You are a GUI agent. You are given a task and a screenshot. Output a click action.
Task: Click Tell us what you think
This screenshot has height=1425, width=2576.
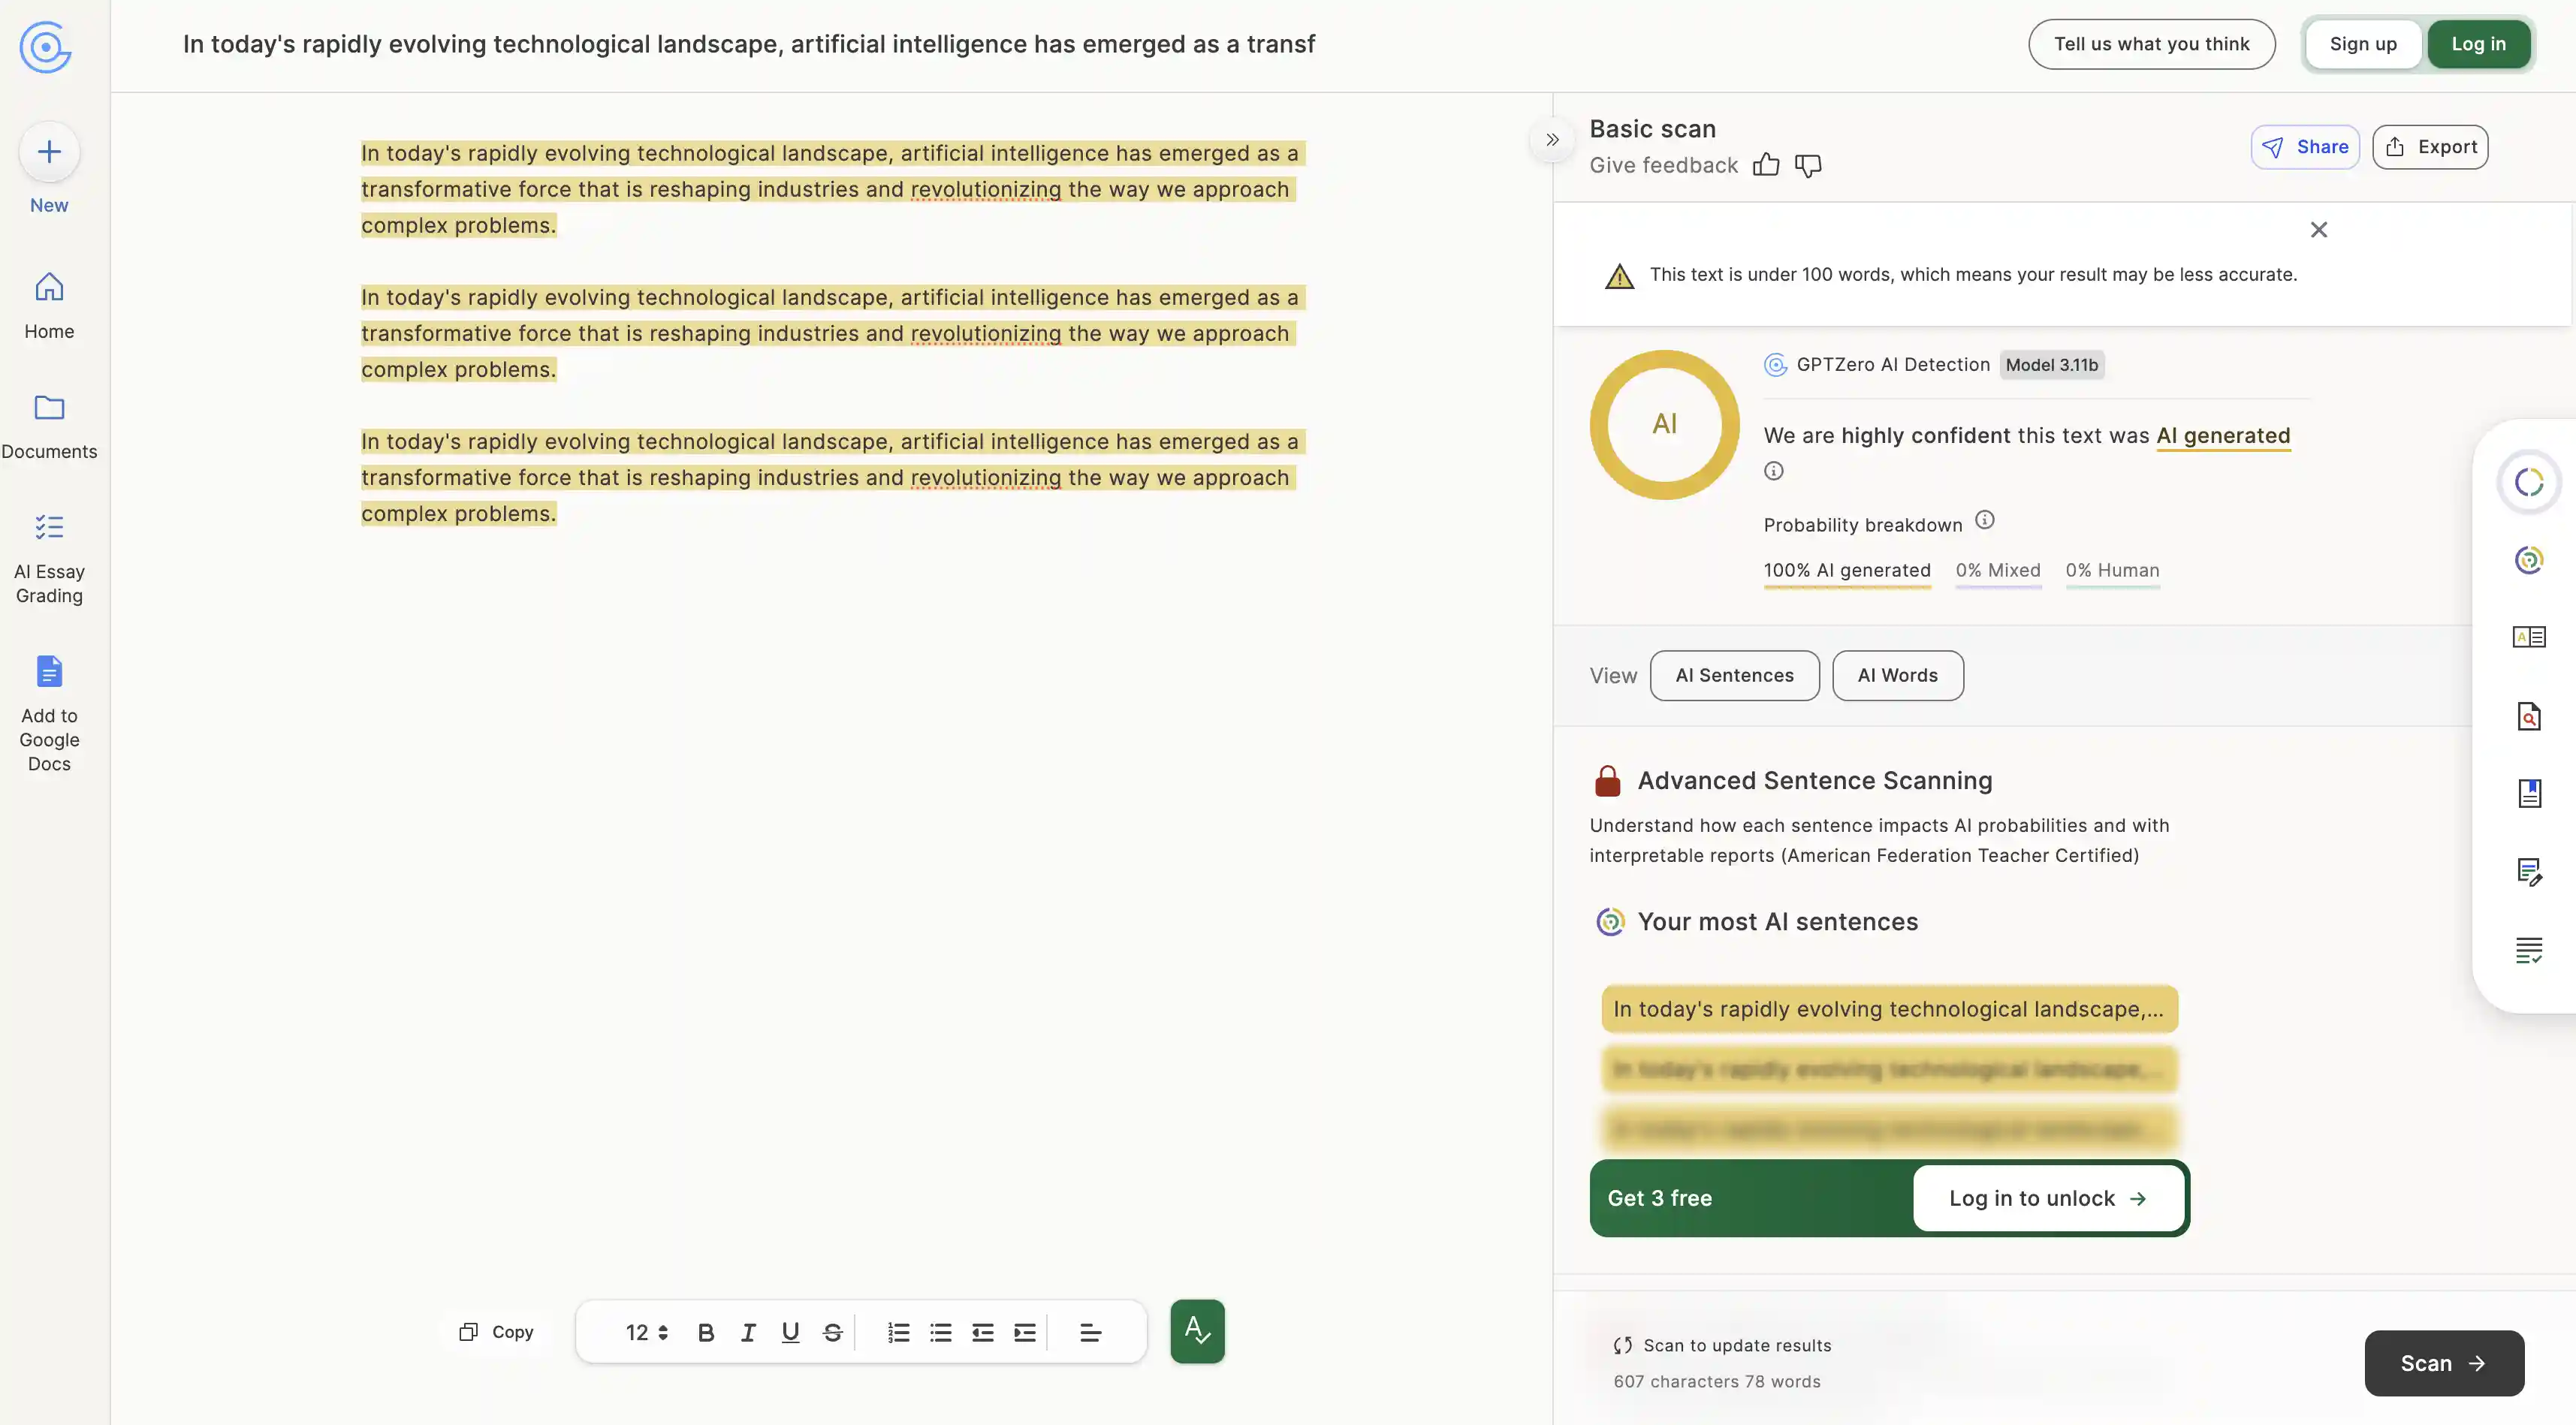point(2151,44)
